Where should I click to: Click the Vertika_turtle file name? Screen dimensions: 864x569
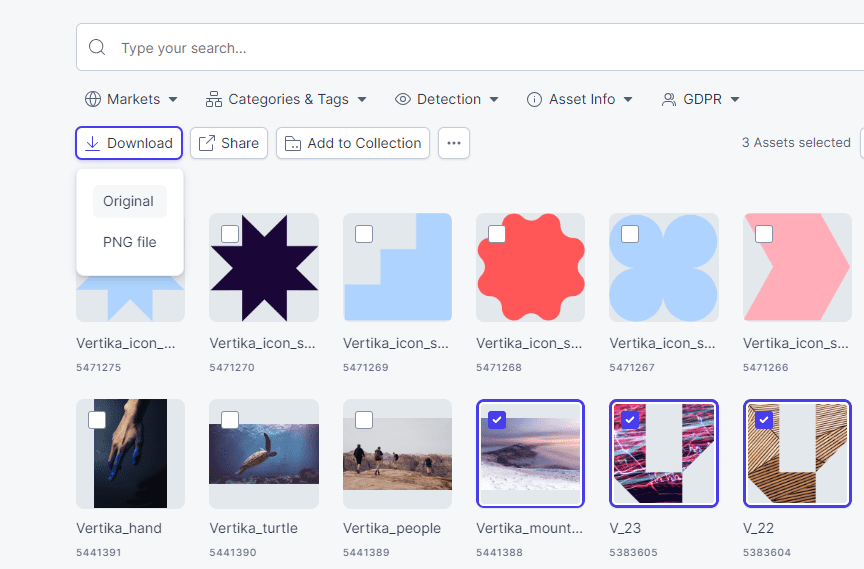(x=253, y=528)
